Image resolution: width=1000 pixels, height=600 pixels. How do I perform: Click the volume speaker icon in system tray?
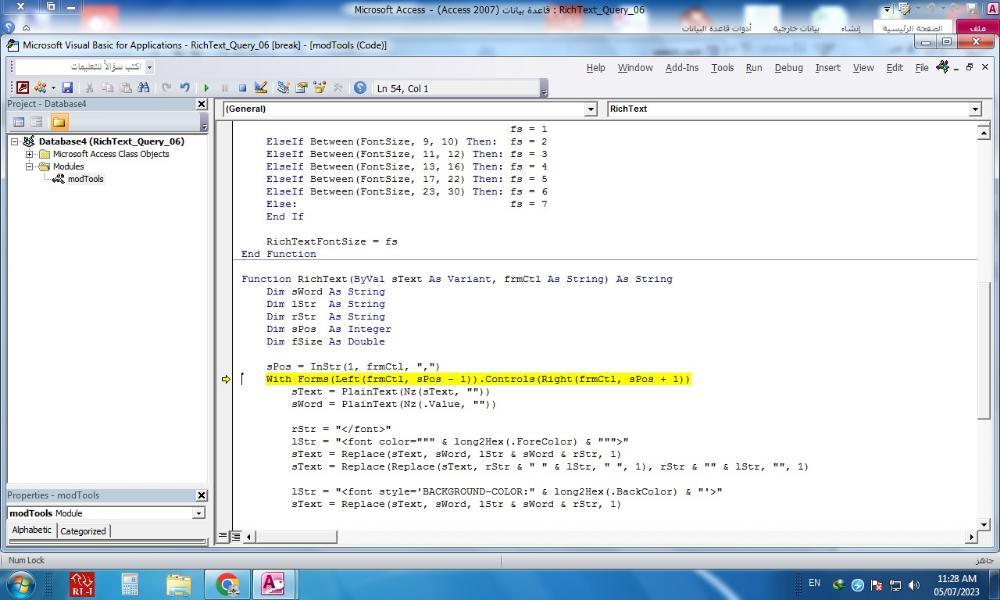pyautogui.click(x=914, y=585)
